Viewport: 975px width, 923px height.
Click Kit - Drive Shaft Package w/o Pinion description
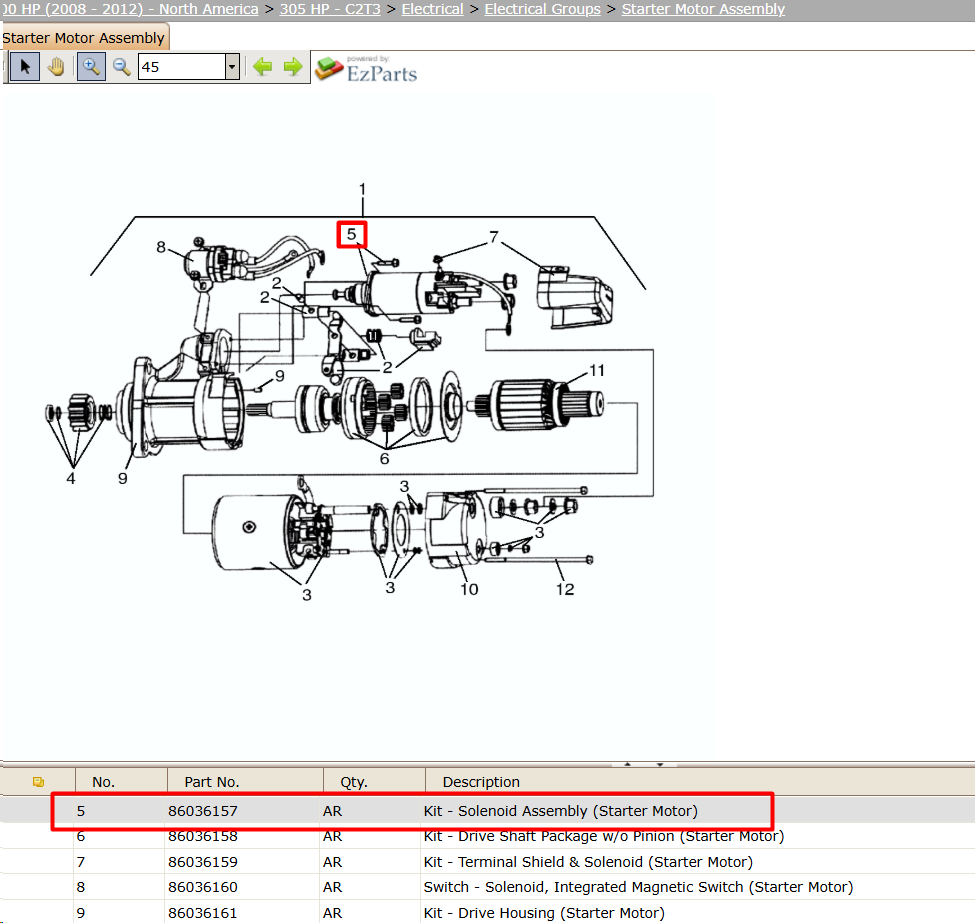point(603,836)
